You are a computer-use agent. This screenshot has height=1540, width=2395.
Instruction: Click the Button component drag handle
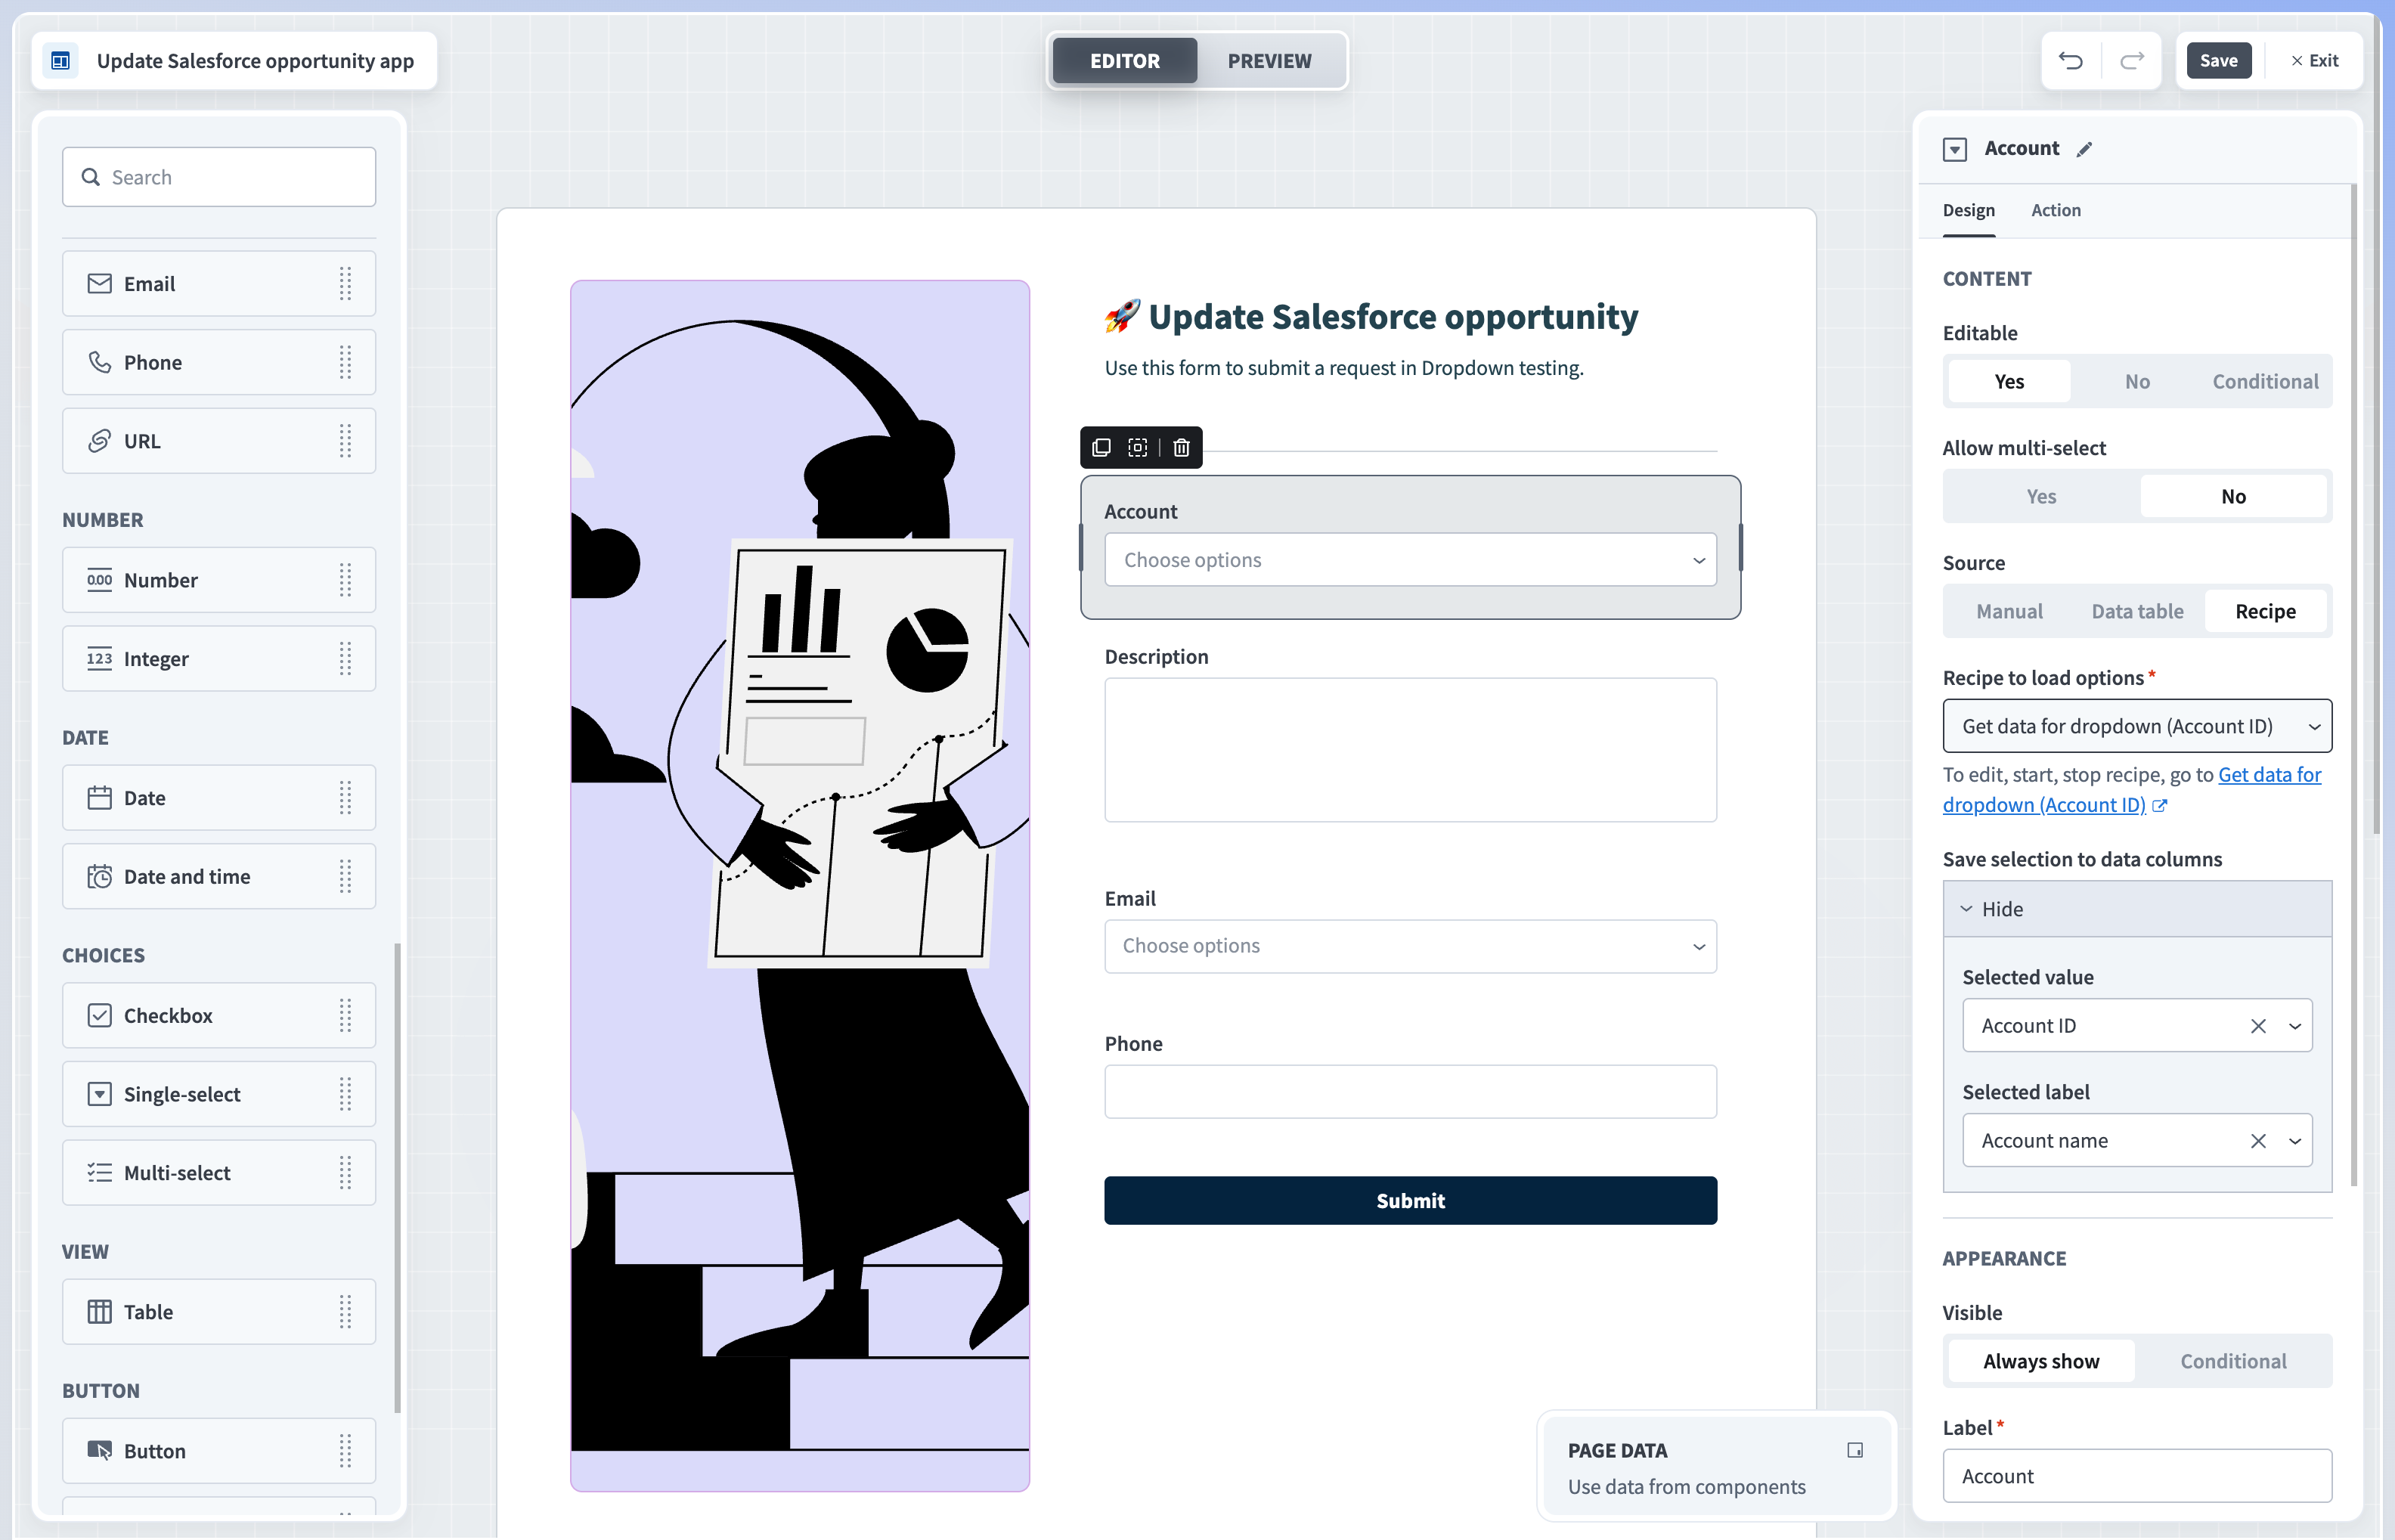pyautogui.click(x=345, y=1451)
